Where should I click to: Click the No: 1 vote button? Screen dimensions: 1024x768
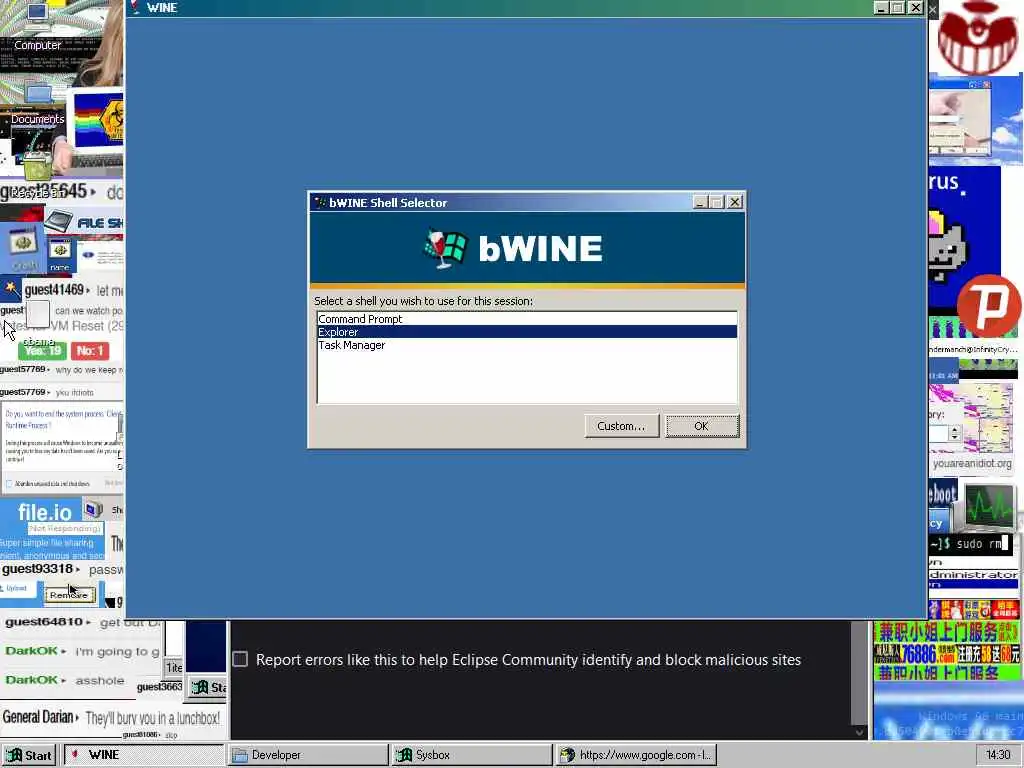click(89, 351)
